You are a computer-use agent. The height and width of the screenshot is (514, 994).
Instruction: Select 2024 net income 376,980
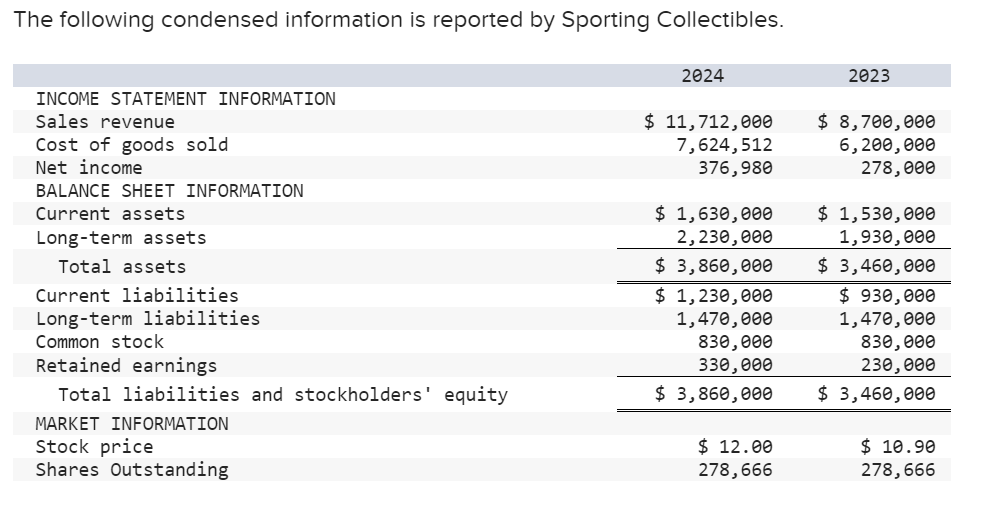735,168
